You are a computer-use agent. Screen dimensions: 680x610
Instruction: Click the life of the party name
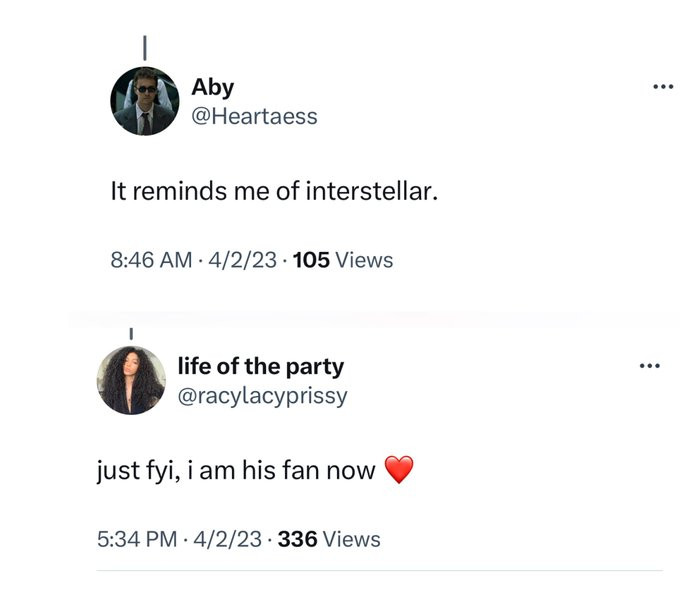(x=261, y=367)
